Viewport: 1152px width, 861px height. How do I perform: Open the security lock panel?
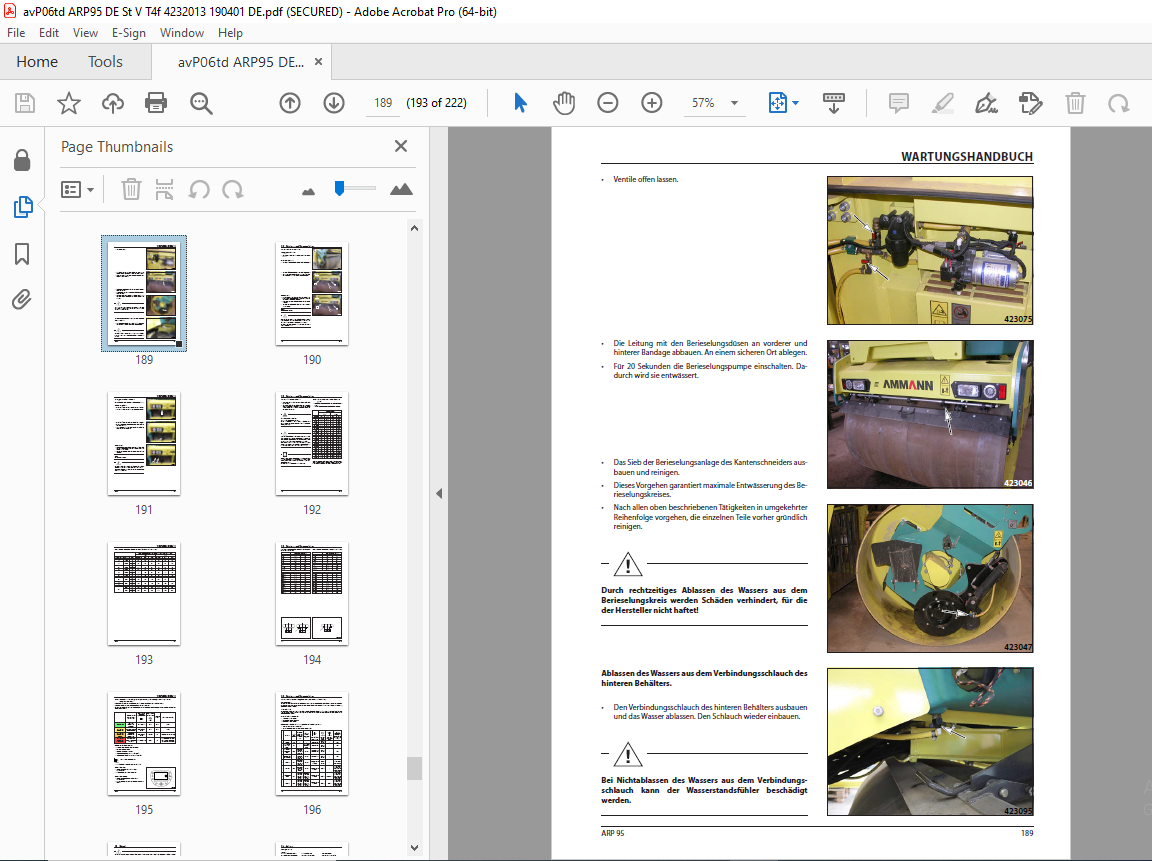pos(22,160)
